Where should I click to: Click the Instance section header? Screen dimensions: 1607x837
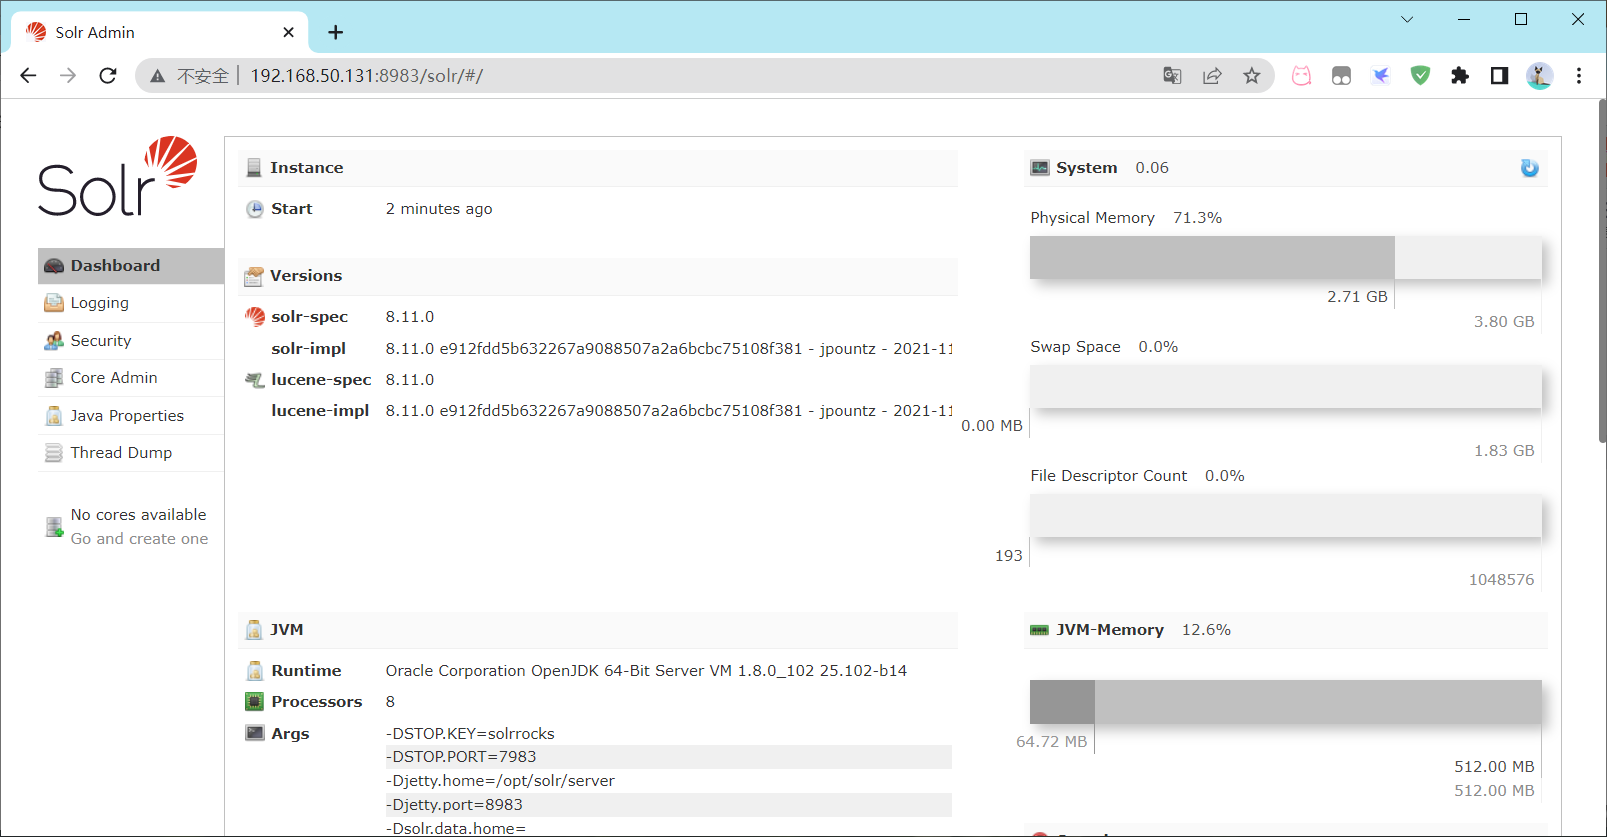pyautogui.click(x=598, y=168)
